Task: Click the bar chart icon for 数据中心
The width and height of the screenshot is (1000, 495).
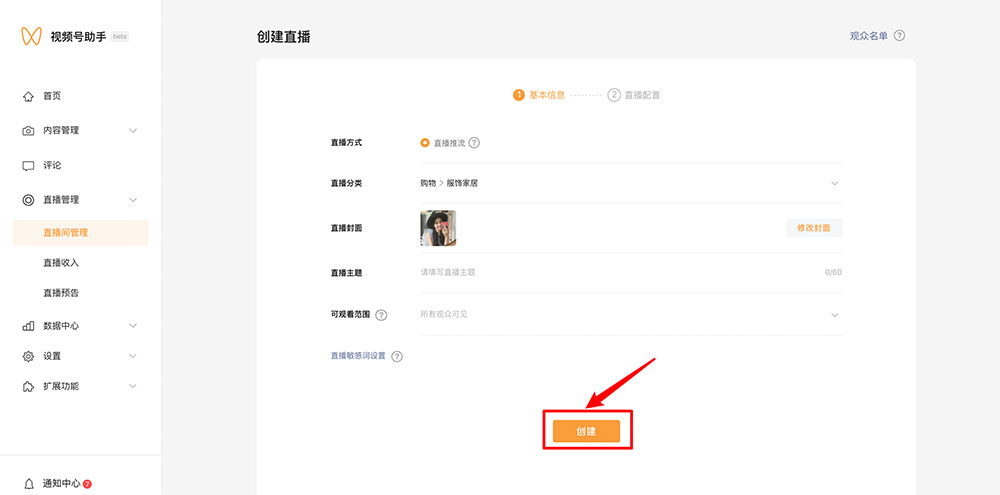Action: coord(28,326)
